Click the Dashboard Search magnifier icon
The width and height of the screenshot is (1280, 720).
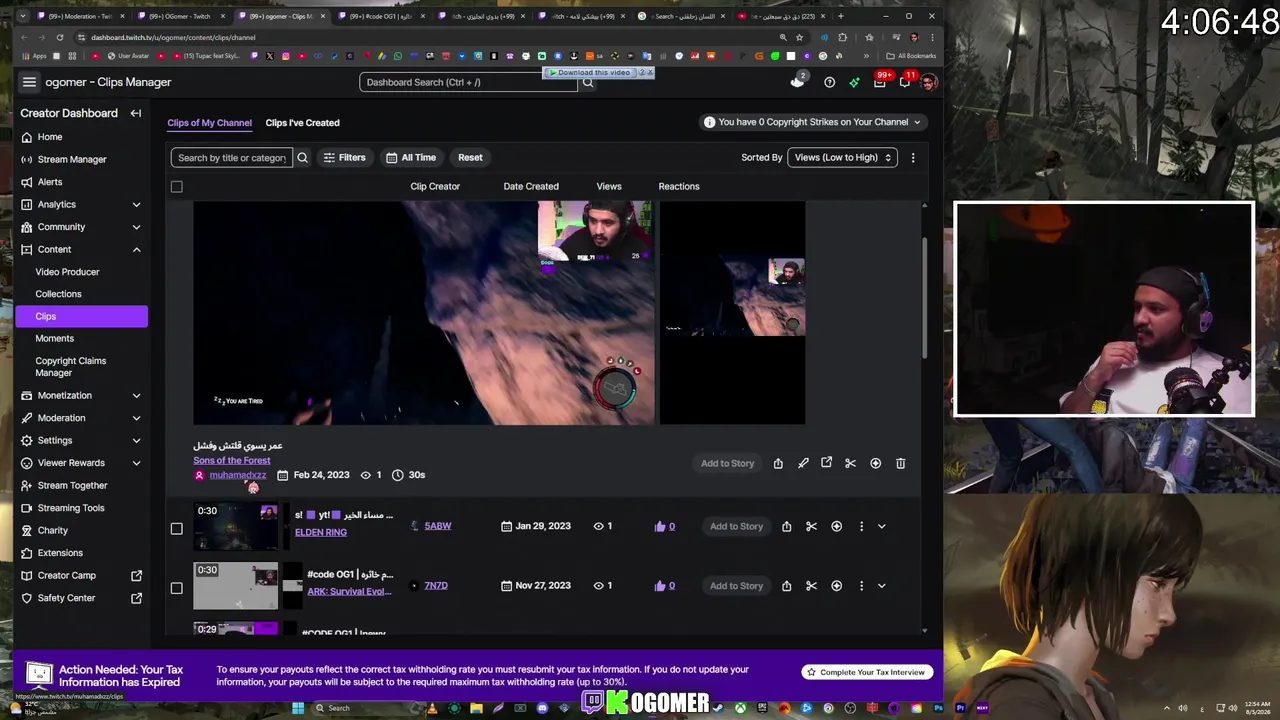click(588, 82)
